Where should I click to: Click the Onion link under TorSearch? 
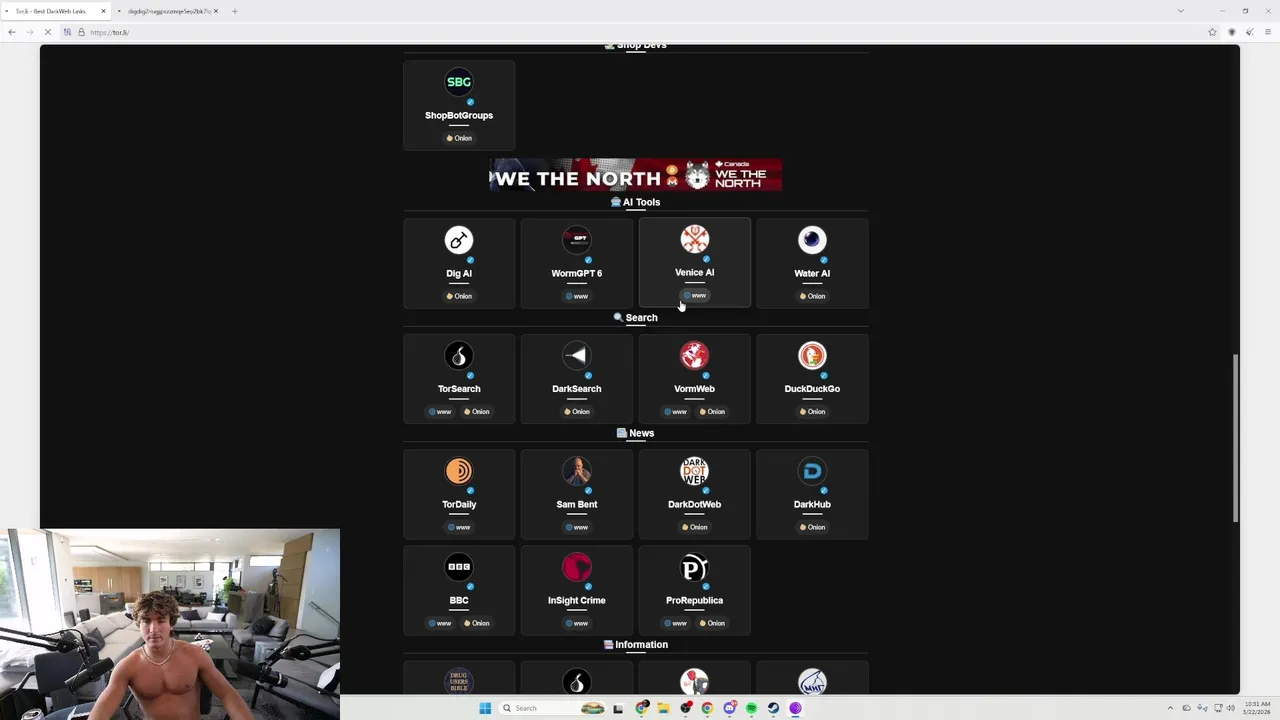pyautogui.click(x=477, y=411)
